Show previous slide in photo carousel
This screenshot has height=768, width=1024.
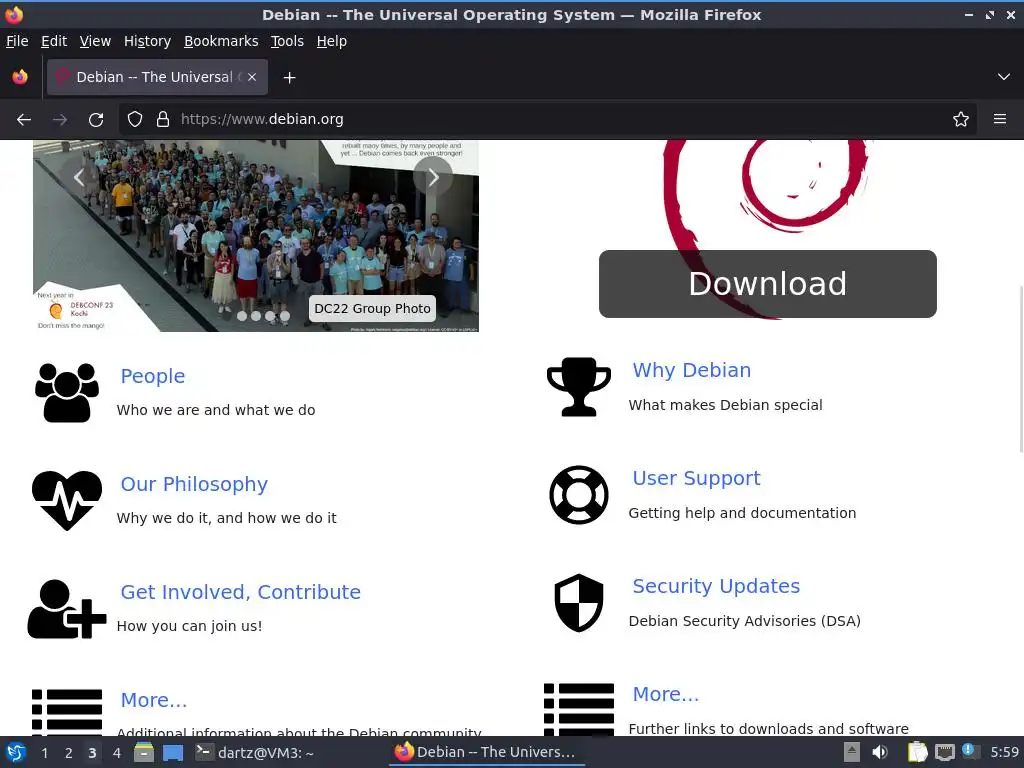(x=79, y=177)
